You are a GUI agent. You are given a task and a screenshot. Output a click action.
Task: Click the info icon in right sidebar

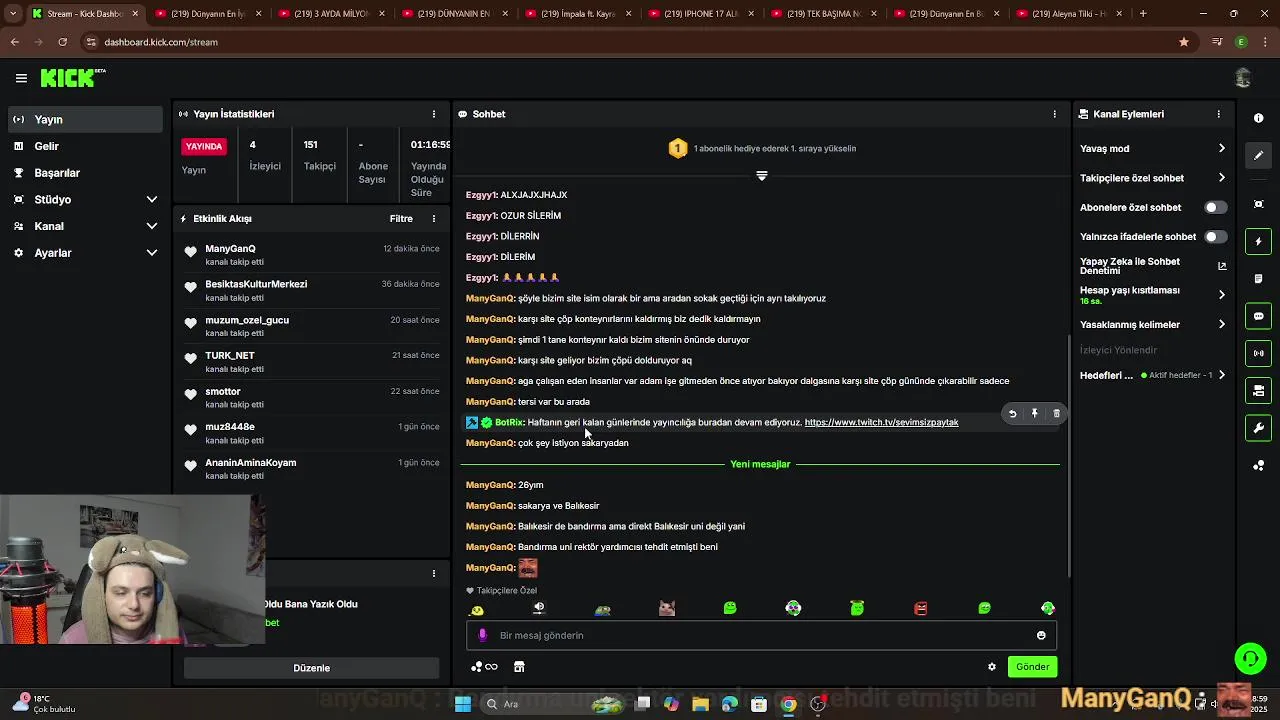pos(1258,118)
